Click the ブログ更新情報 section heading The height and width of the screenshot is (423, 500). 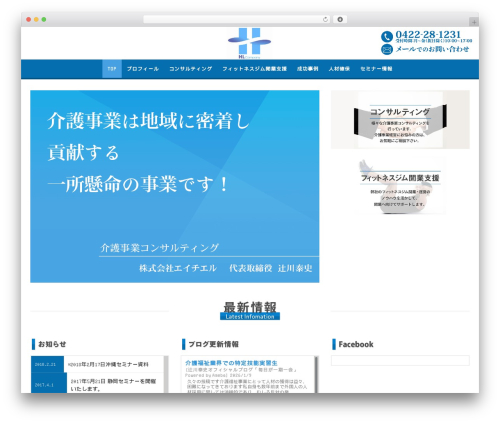click(214, 344)
